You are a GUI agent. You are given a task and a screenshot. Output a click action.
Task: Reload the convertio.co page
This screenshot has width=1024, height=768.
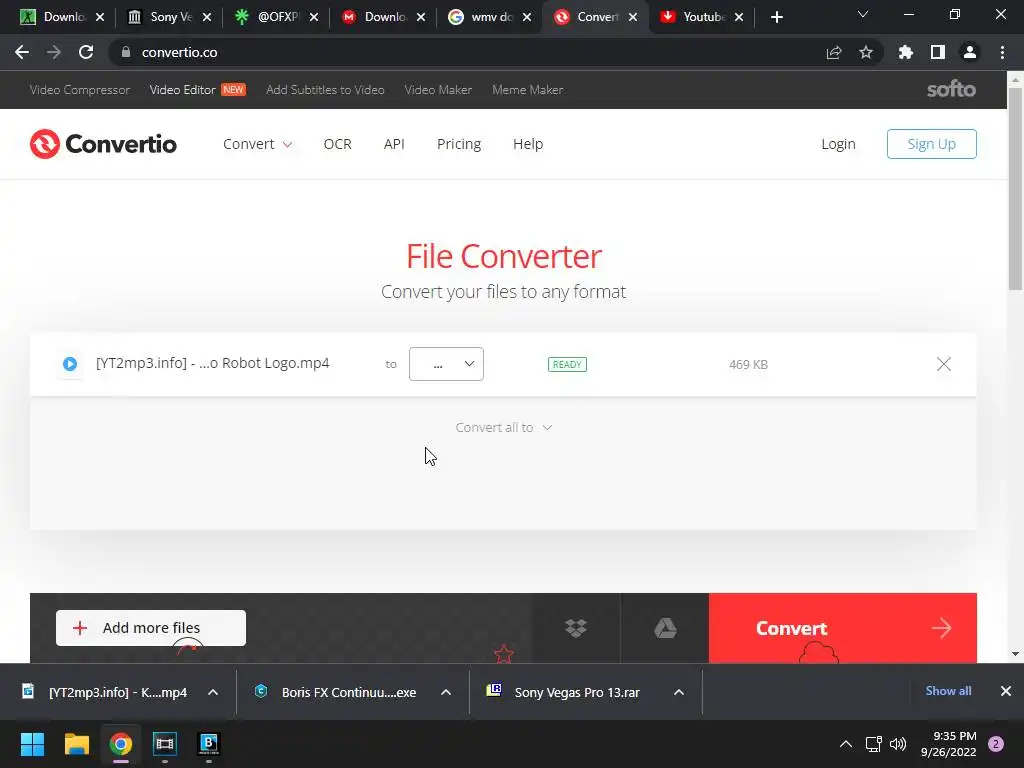click(x=86, y=52)
